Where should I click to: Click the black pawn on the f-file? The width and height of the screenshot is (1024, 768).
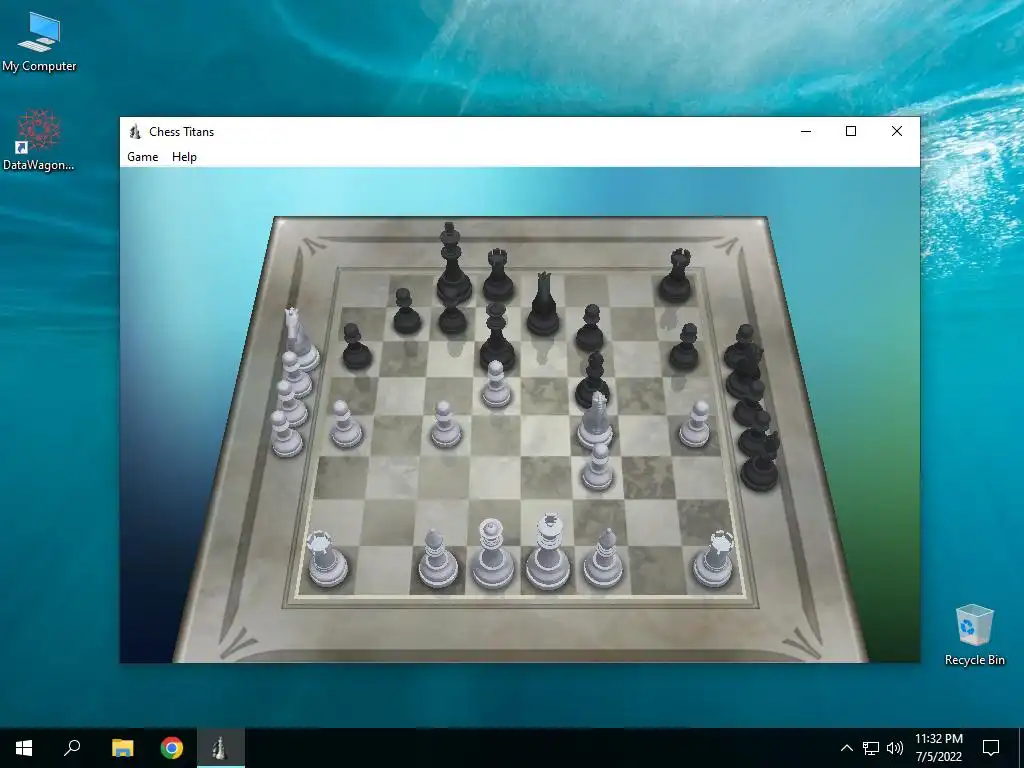(590, 328)
